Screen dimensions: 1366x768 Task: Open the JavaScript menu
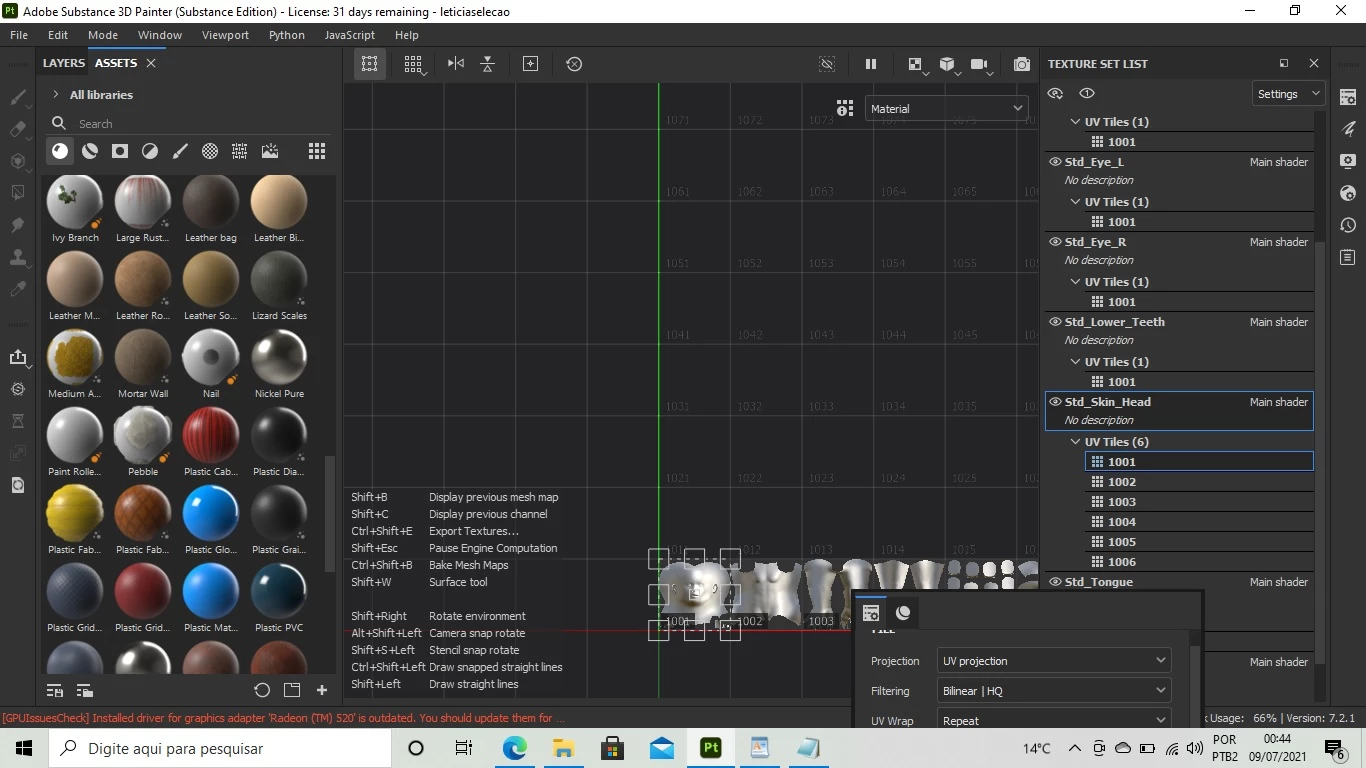(x=350, y=35)
